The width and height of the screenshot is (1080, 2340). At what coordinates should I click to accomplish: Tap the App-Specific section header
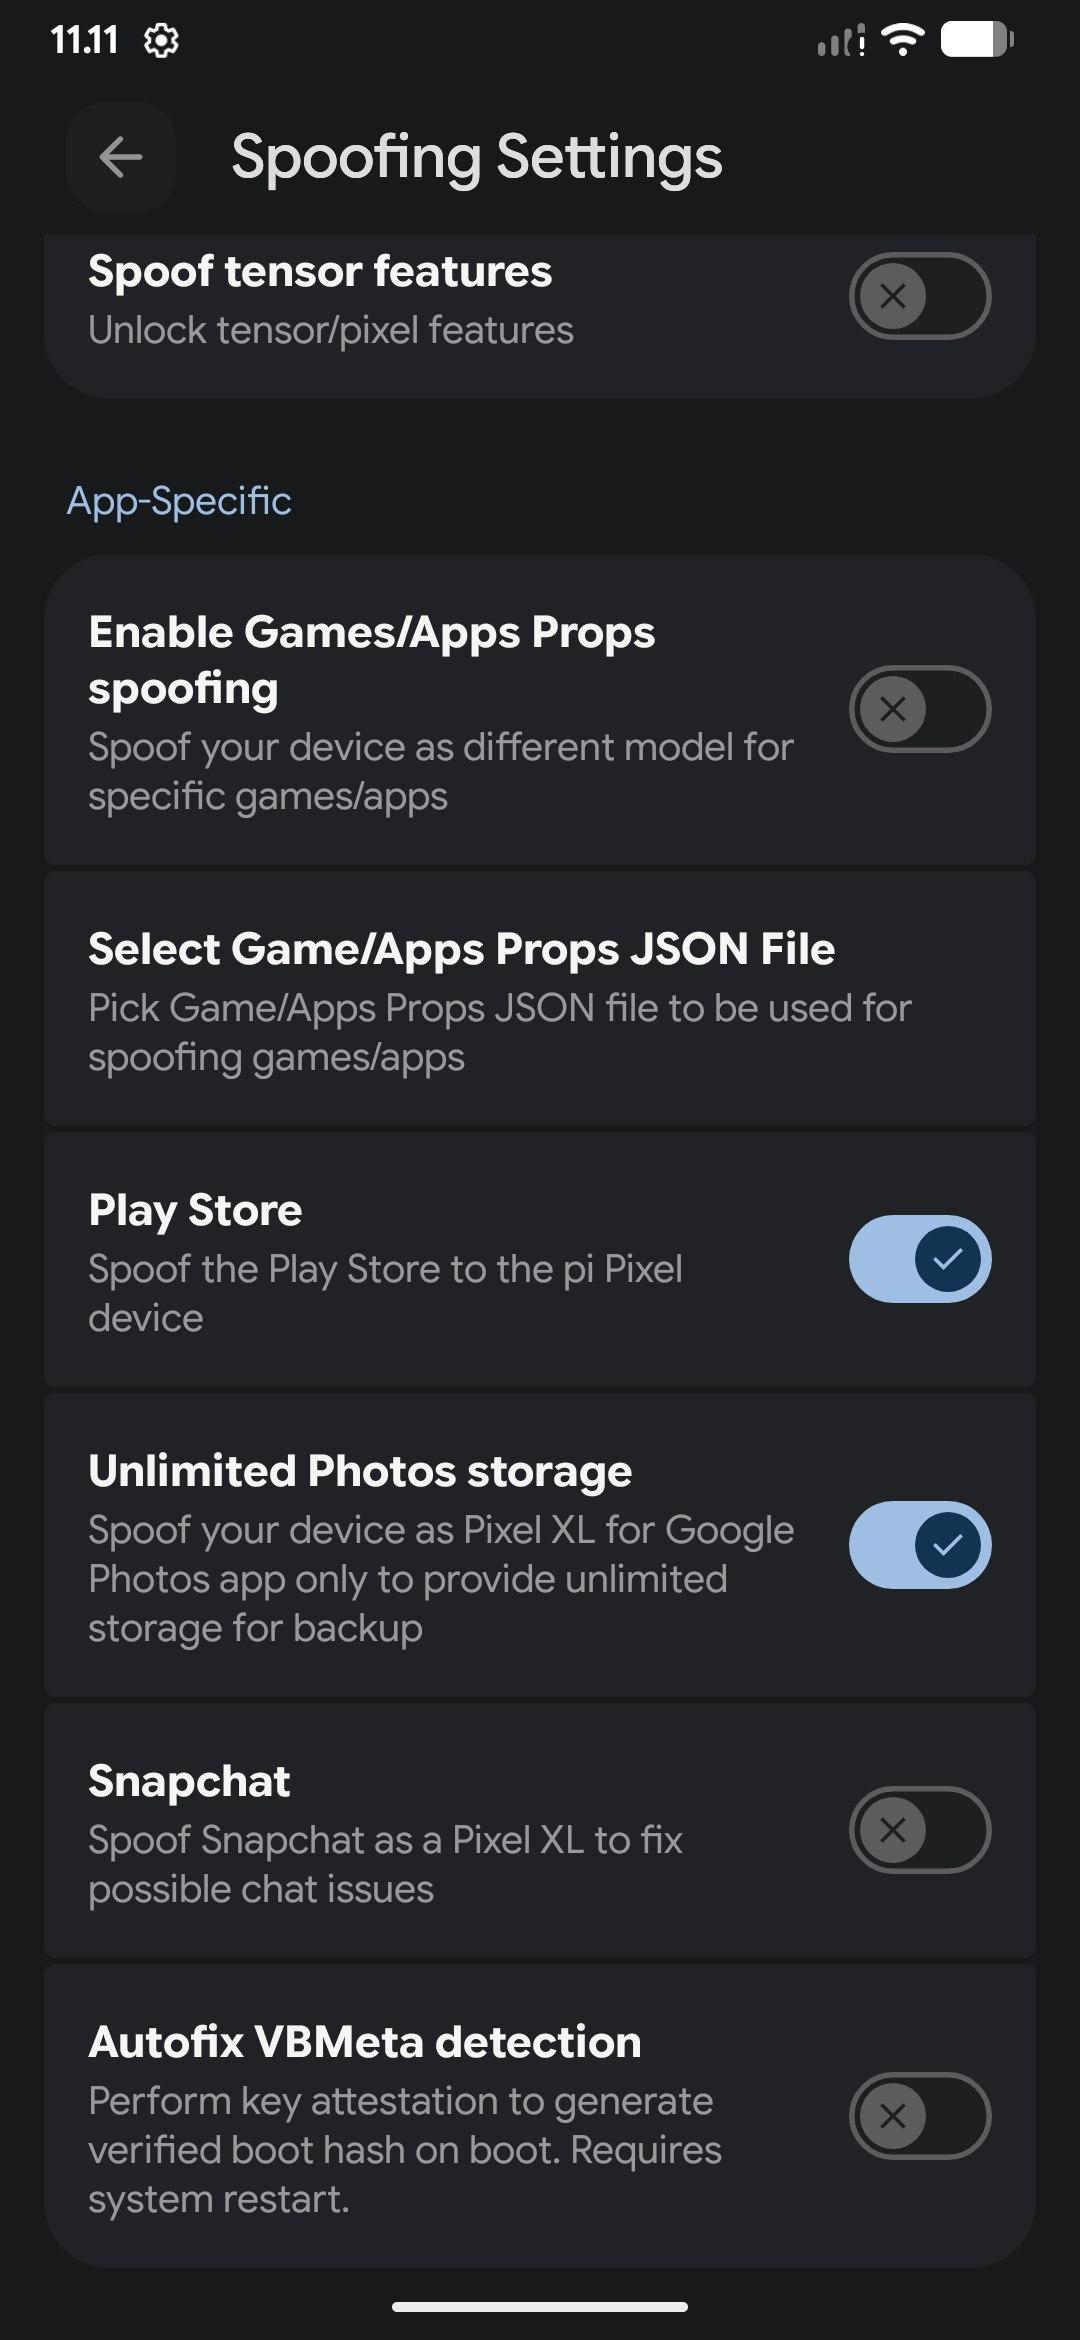pos(179,501)
